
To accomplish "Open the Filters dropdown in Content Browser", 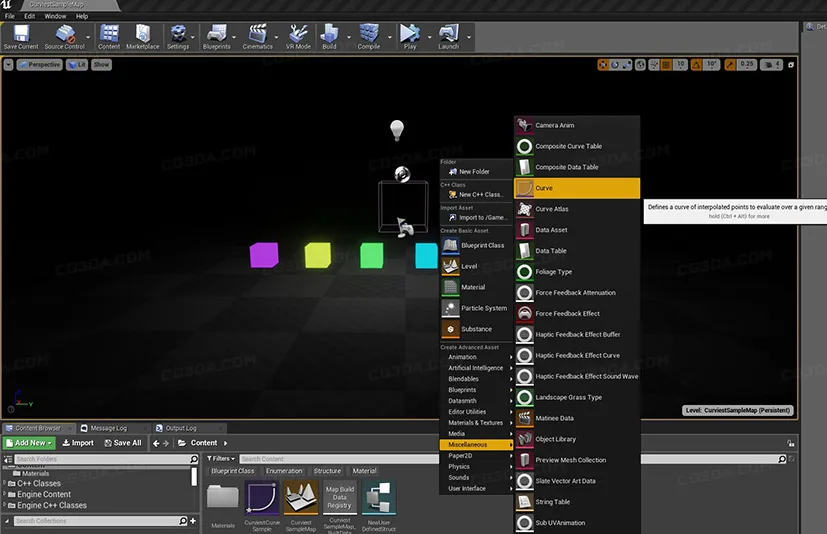I will pyautogui.click(x=220, y=459).
